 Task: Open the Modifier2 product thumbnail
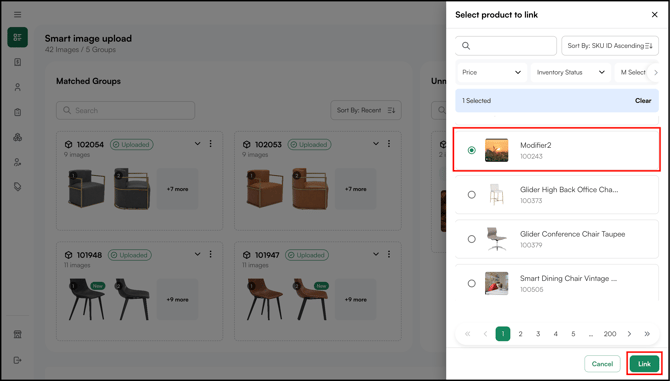pos(497,150)
